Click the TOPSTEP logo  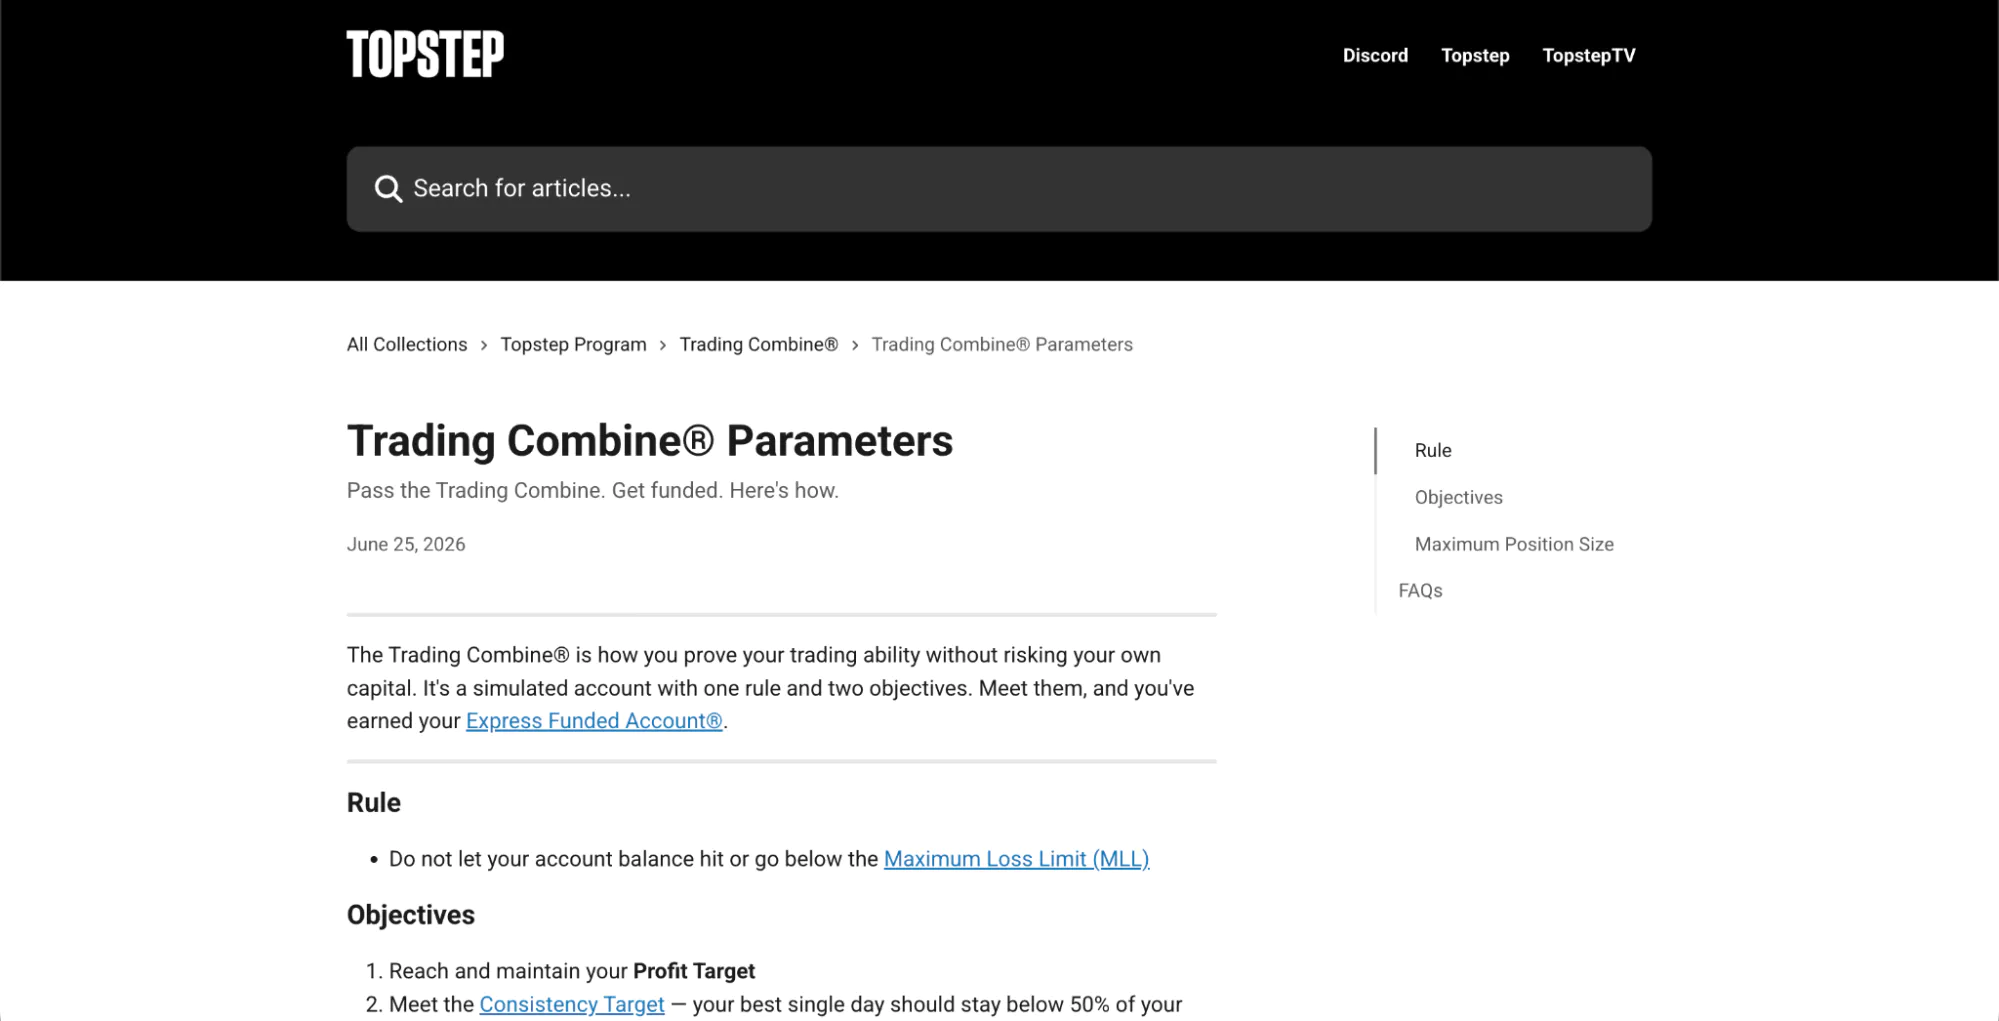[425, 54]
